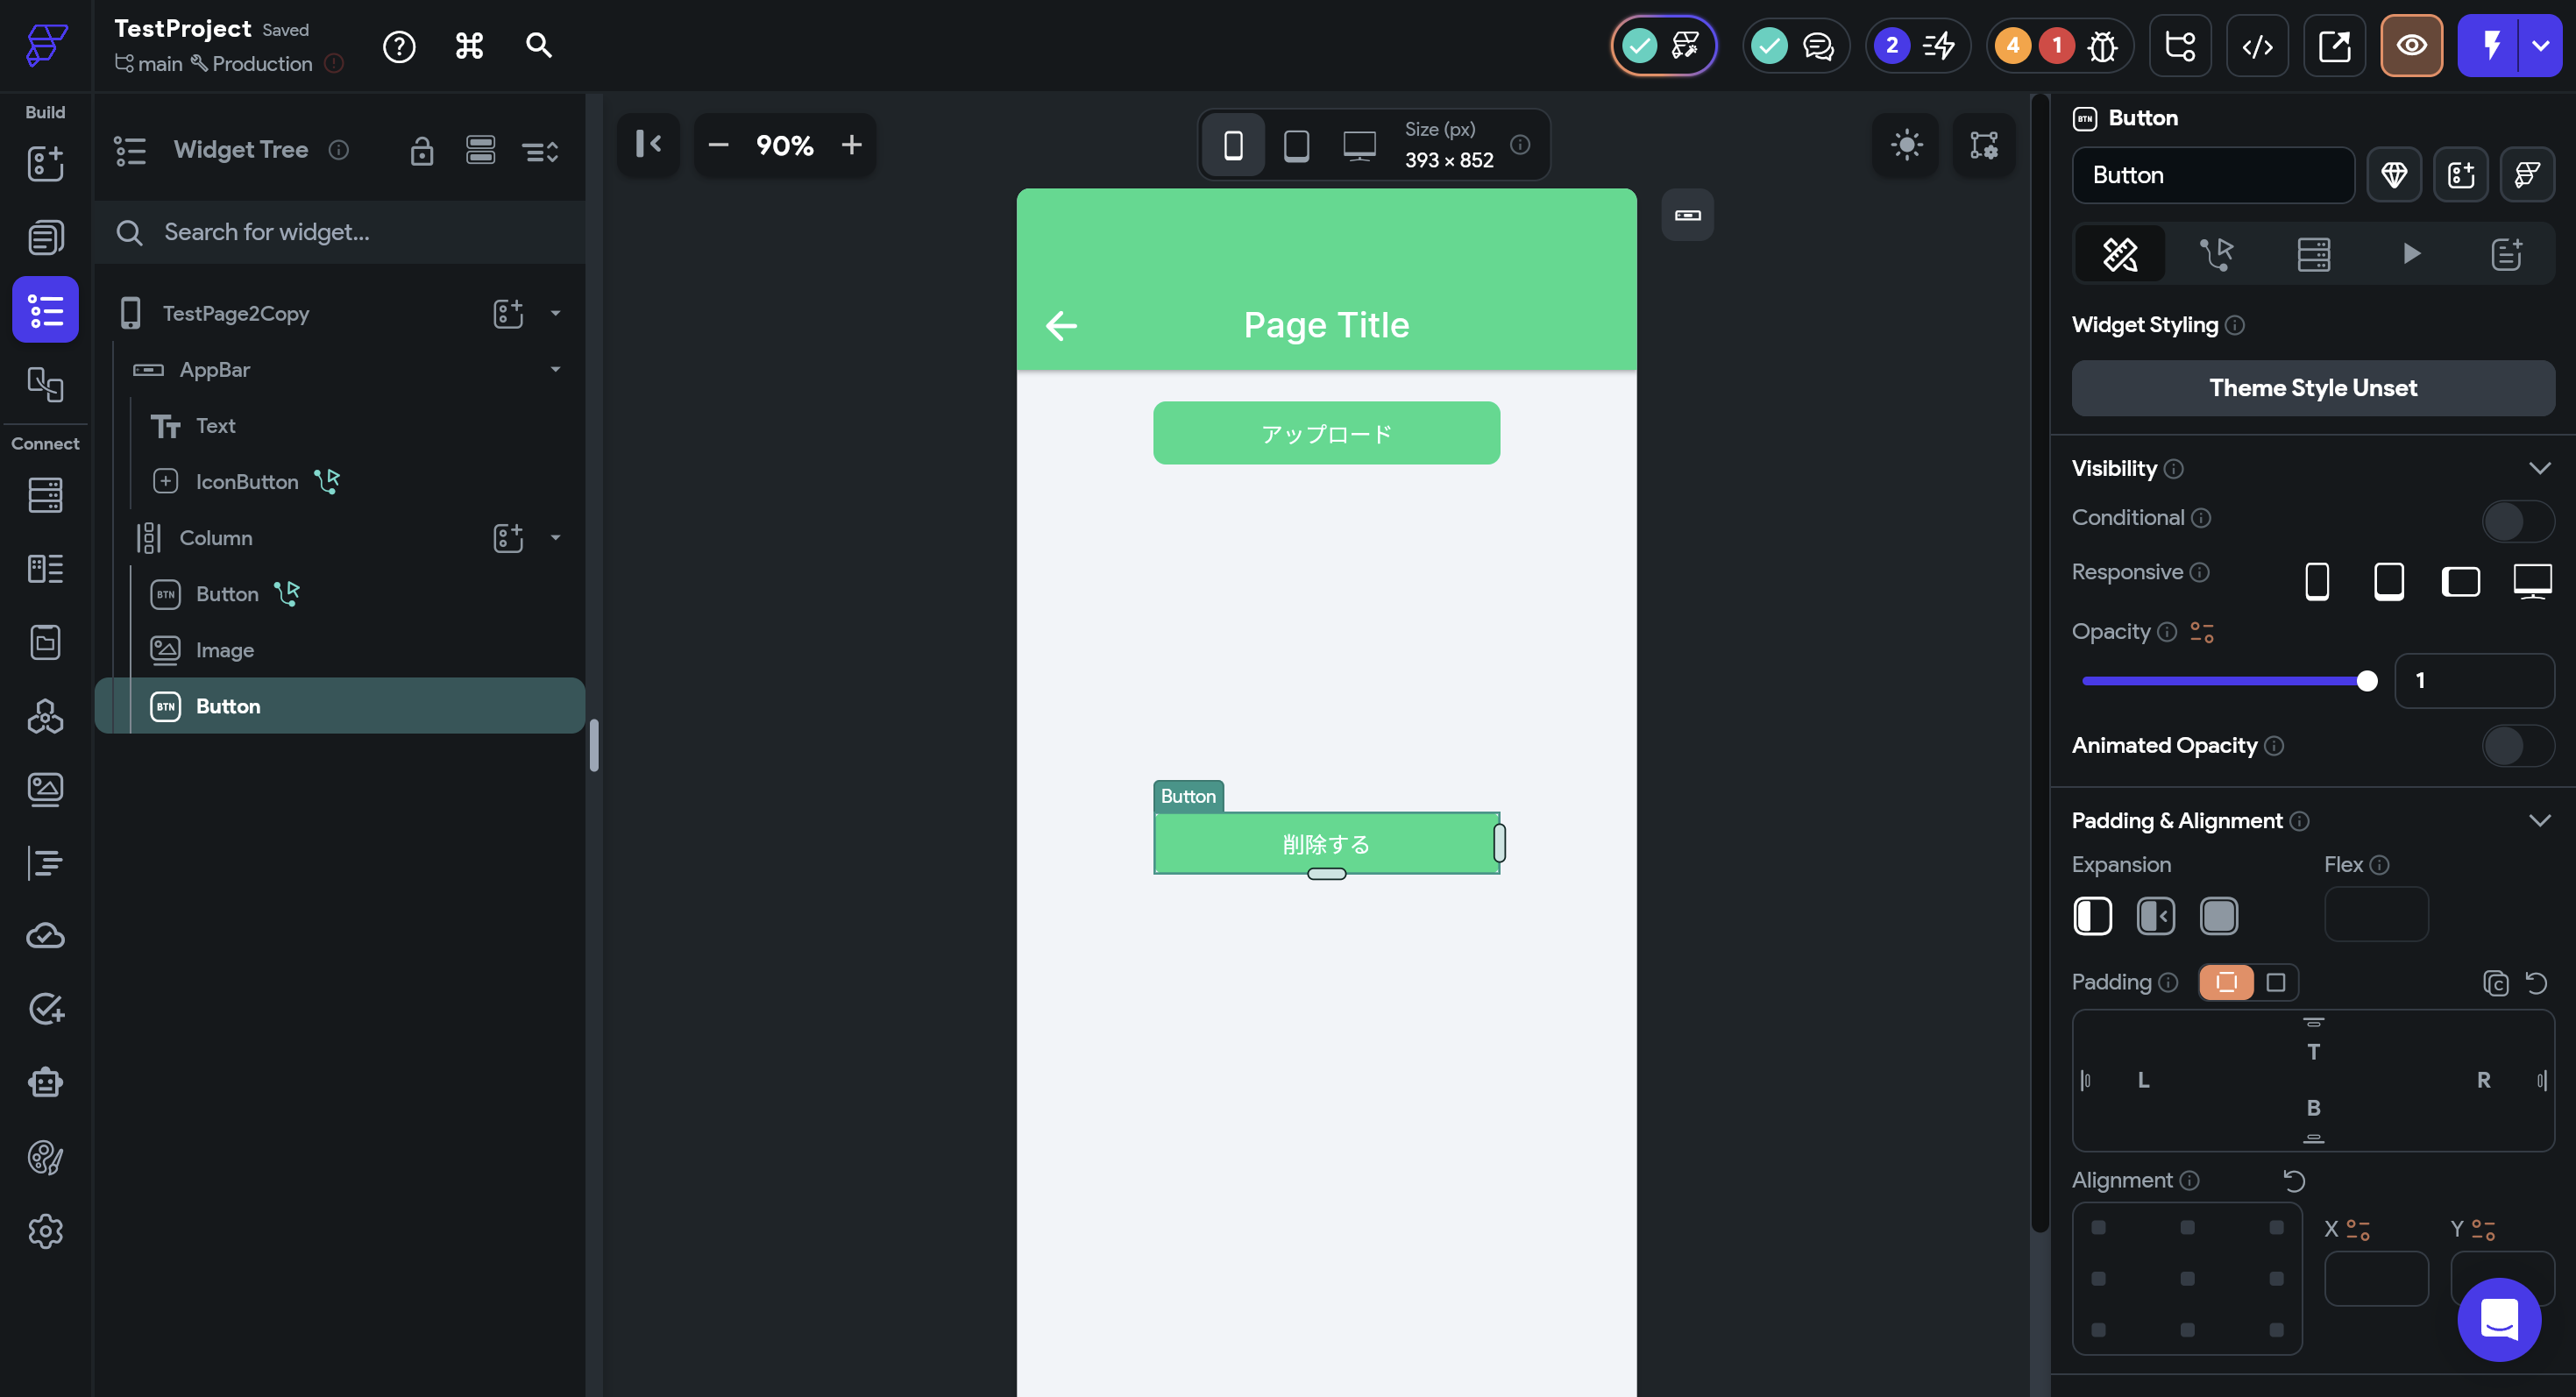Toggle canvas light mode sun icon

point(1906,145)
